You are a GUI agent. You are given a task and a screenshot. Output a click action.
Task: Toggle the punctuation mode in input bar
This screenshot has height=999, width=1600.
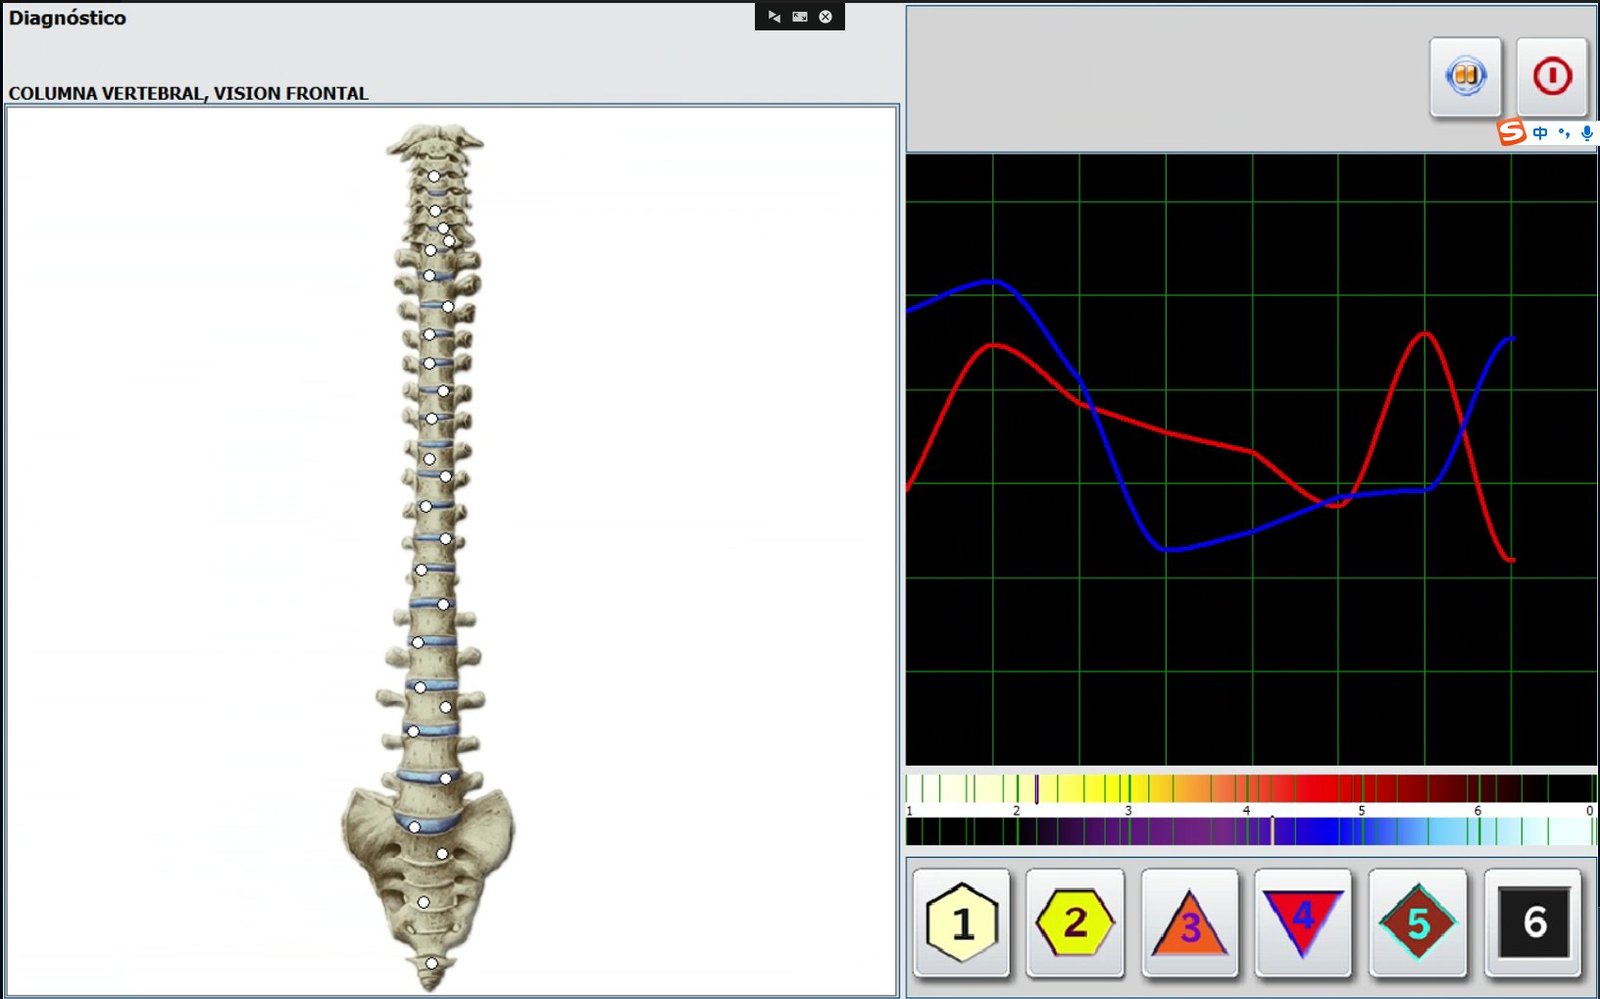point(1564,133)
